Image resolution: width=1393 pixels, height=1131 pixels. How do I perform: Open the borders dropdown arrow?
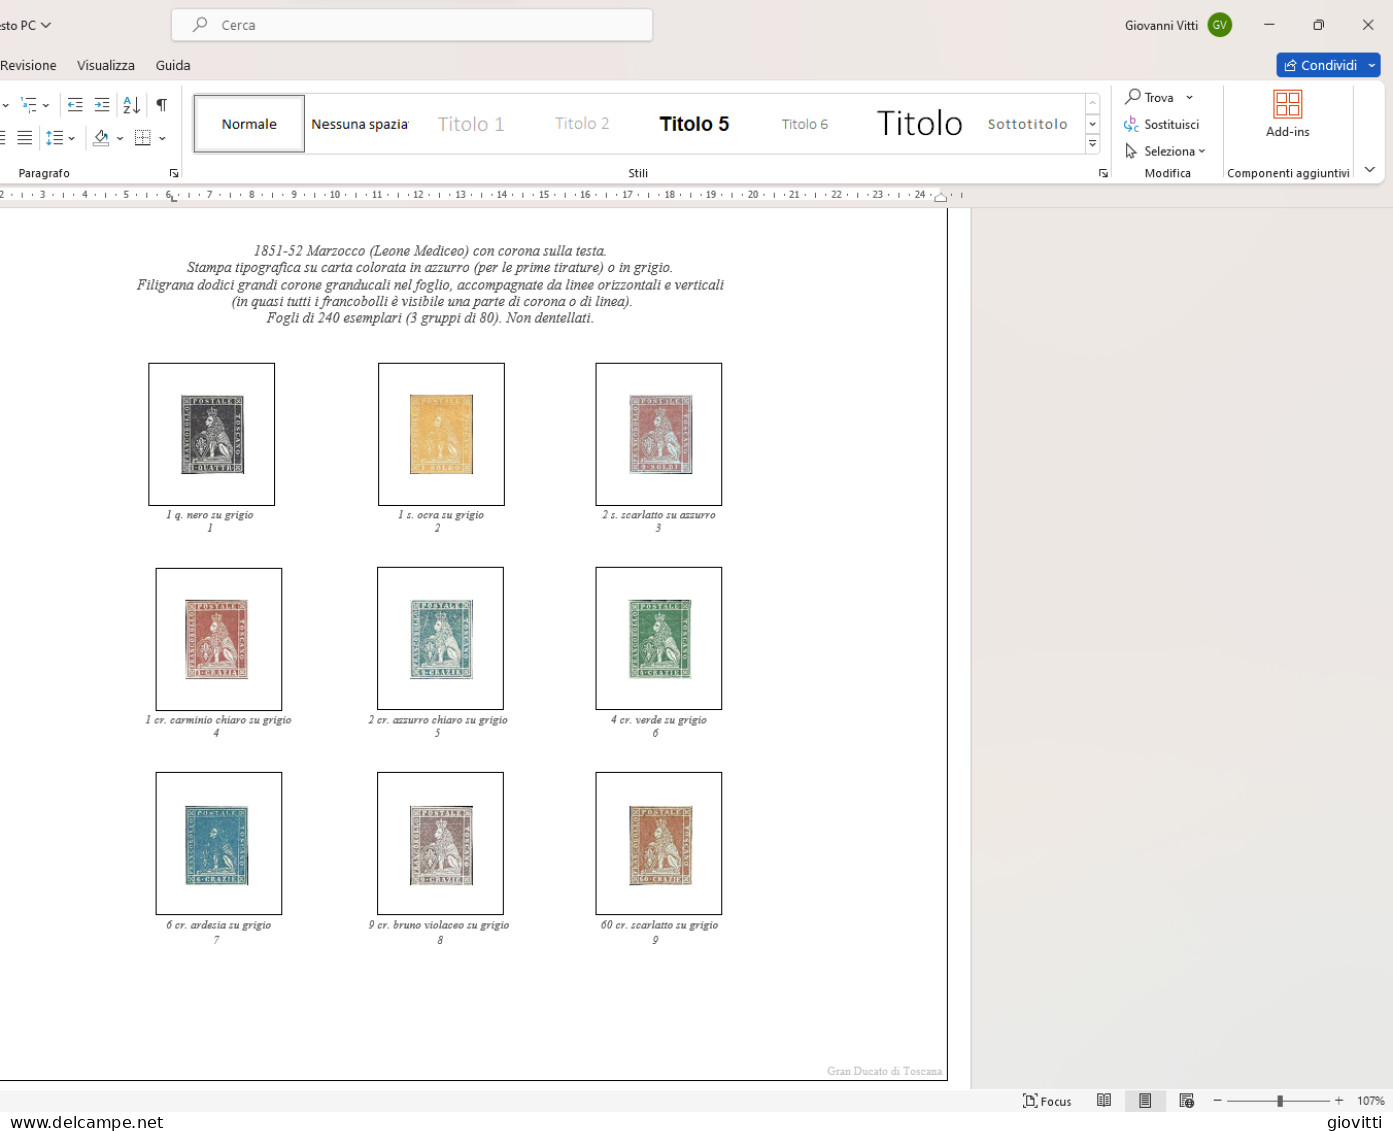point(162,138)
